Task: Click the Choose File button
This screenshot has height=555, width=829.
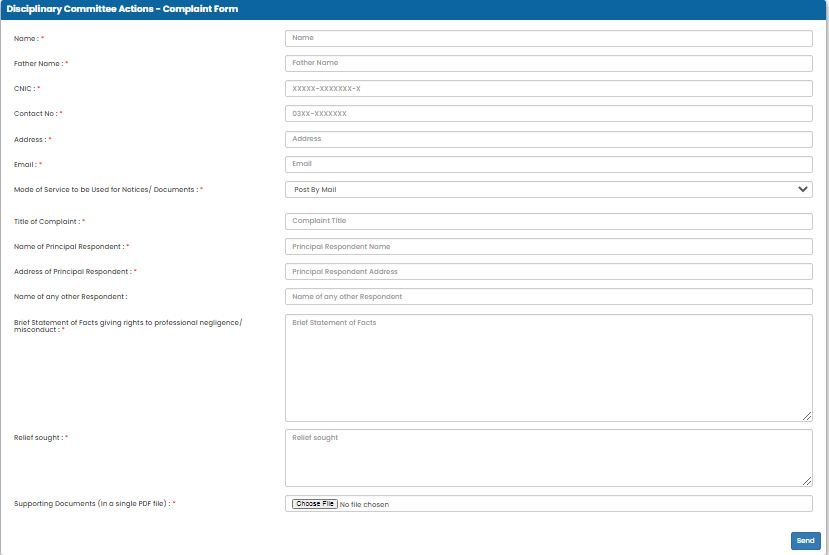Action: (315, 504)
